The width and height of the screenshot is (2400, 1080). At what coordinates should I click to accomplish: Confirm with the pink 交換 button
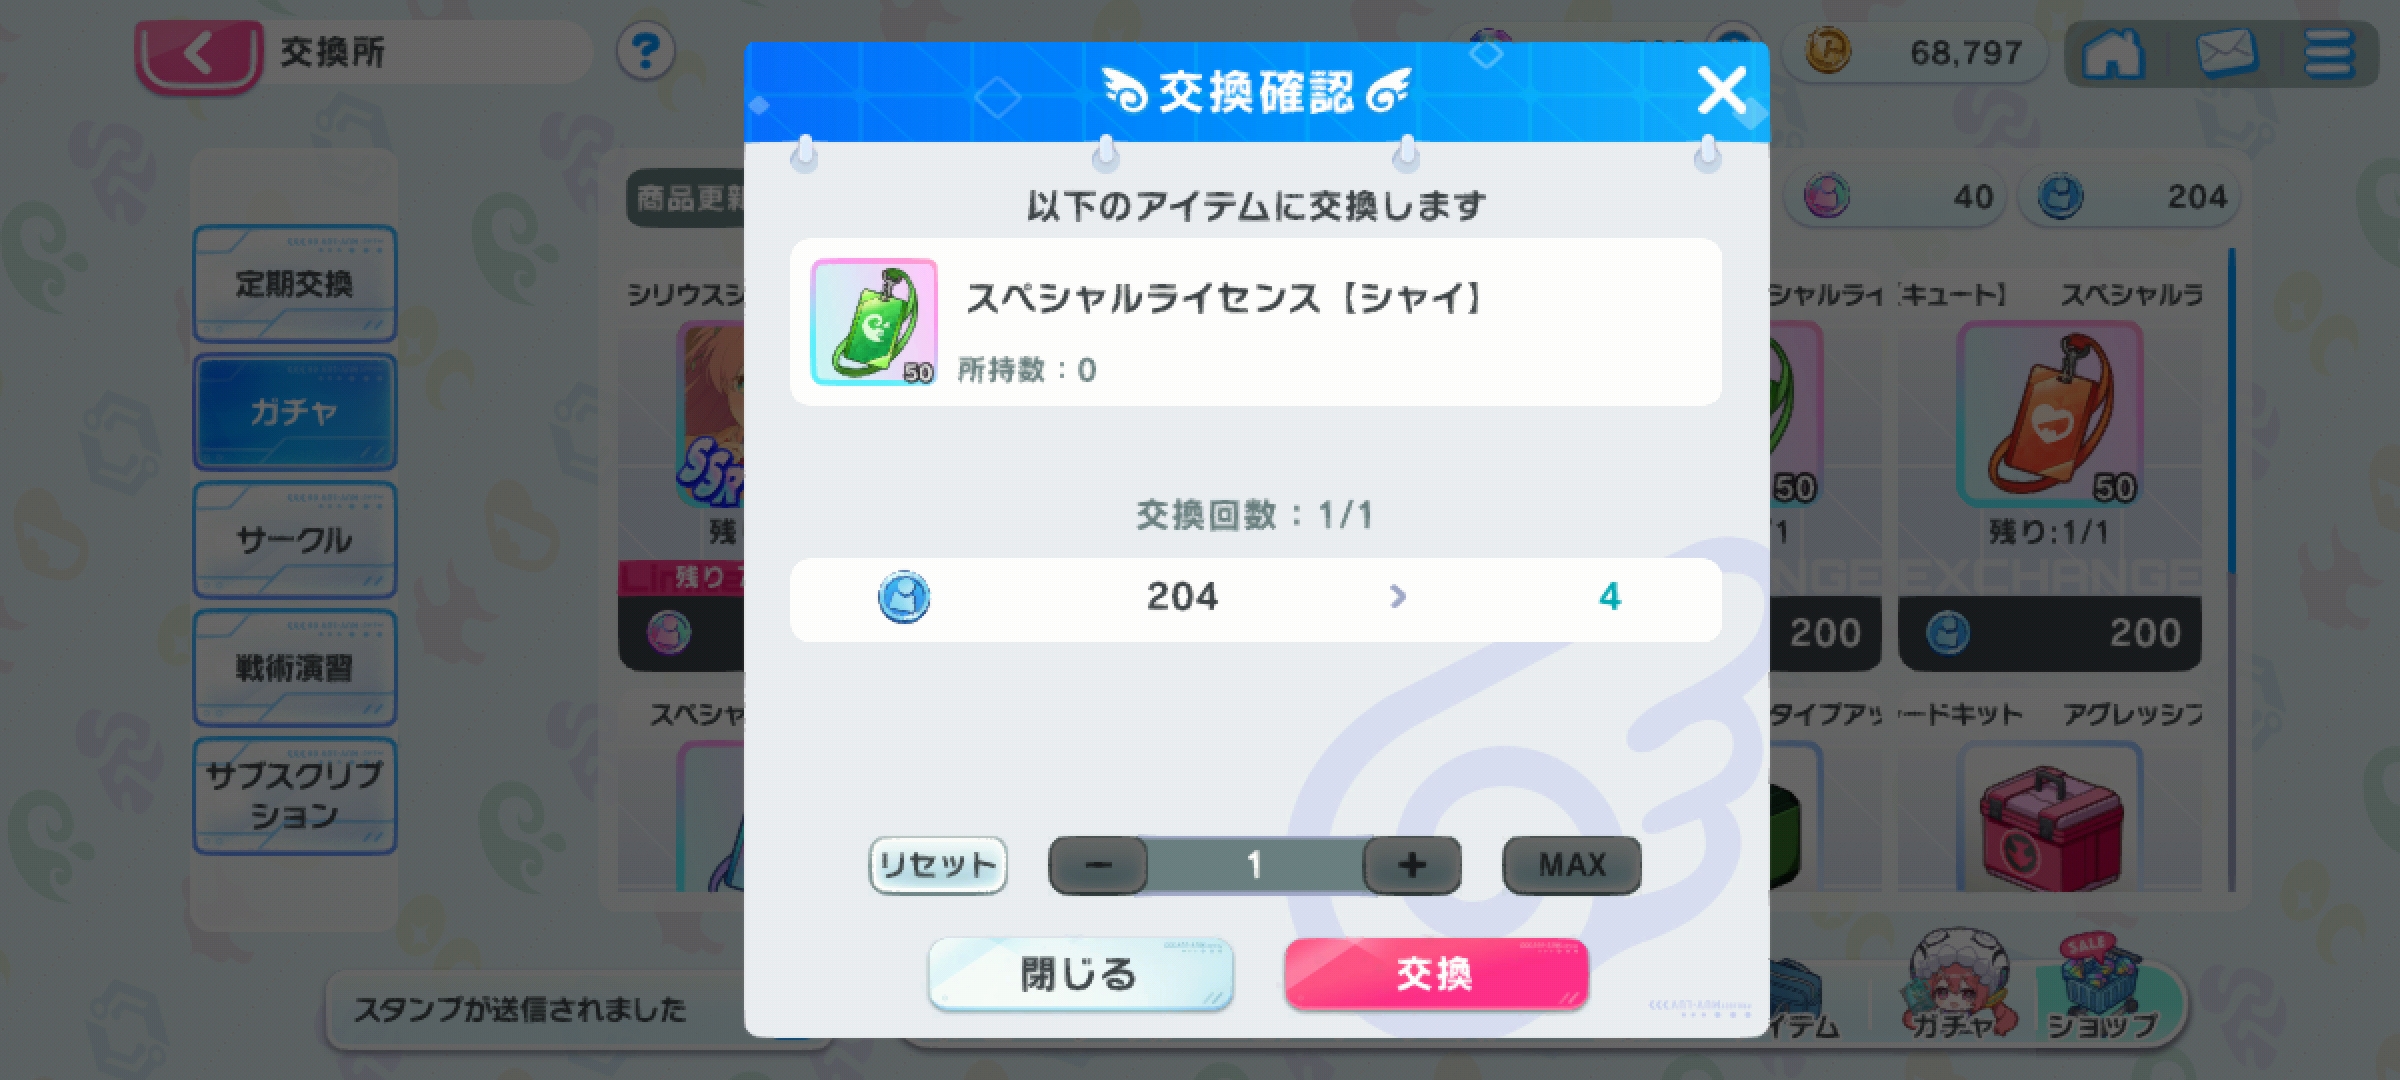click(x=1436, y=974)
